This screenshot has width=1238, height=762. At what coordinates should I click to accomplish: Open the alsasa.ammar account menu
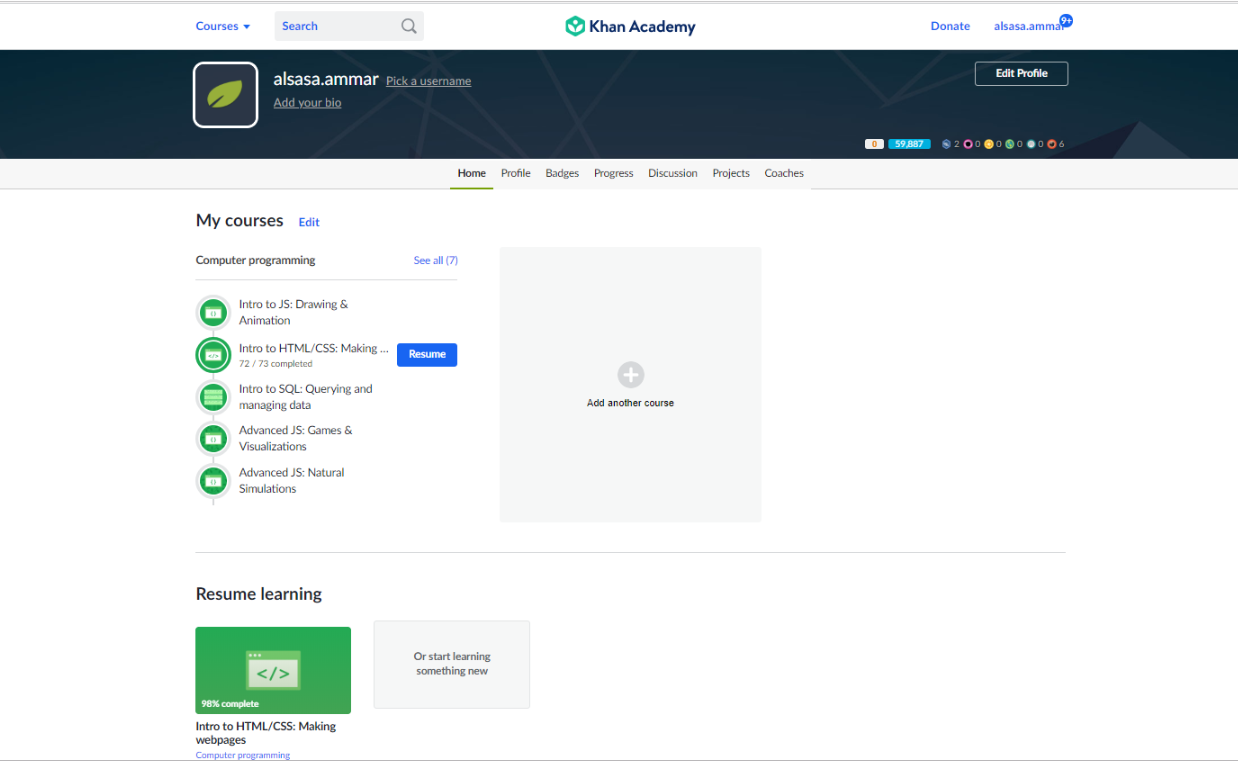[1027, 26]
